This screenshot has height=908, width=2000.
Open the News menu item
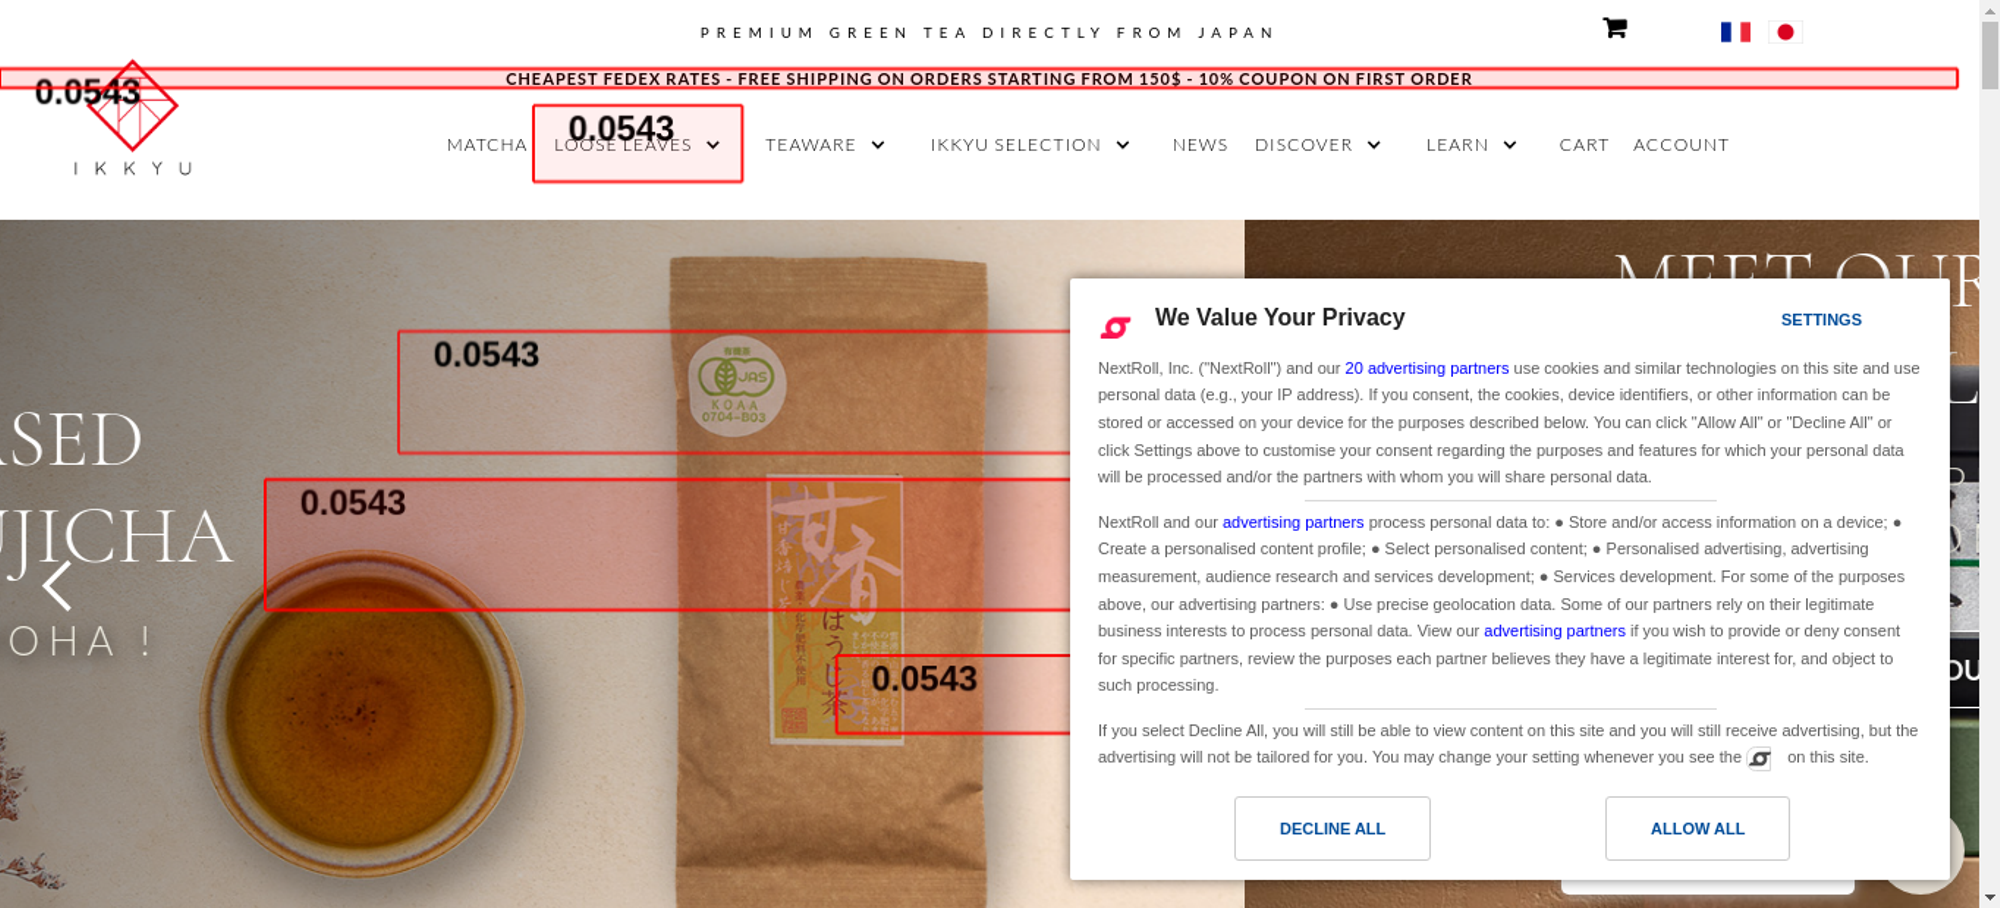[1200, 145]
